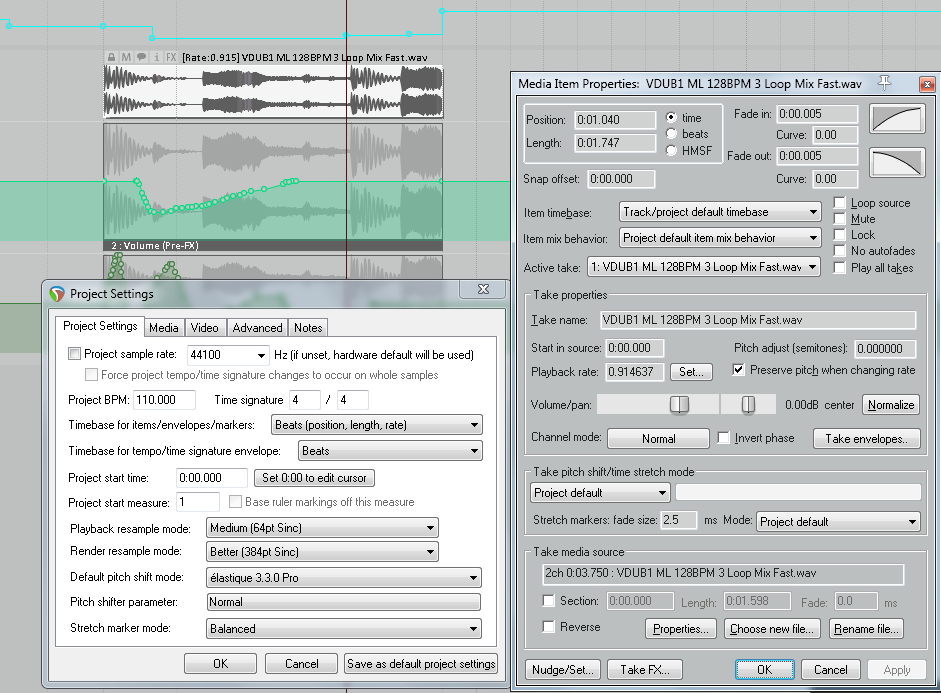Screen dimensions: 941x693
Task: Click the fade-in curve shape button
Action: pyautogui.click(x=895, y=119)
